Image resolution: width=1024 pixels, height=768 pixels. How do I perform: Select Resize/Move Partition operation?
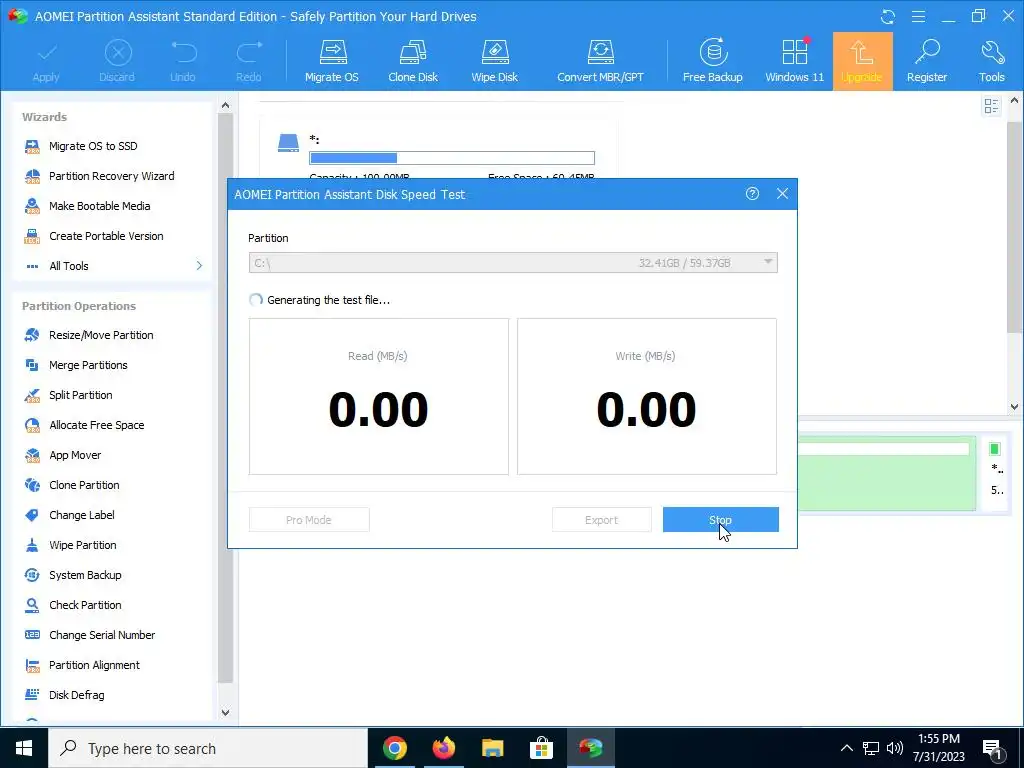tap(101, 335)
